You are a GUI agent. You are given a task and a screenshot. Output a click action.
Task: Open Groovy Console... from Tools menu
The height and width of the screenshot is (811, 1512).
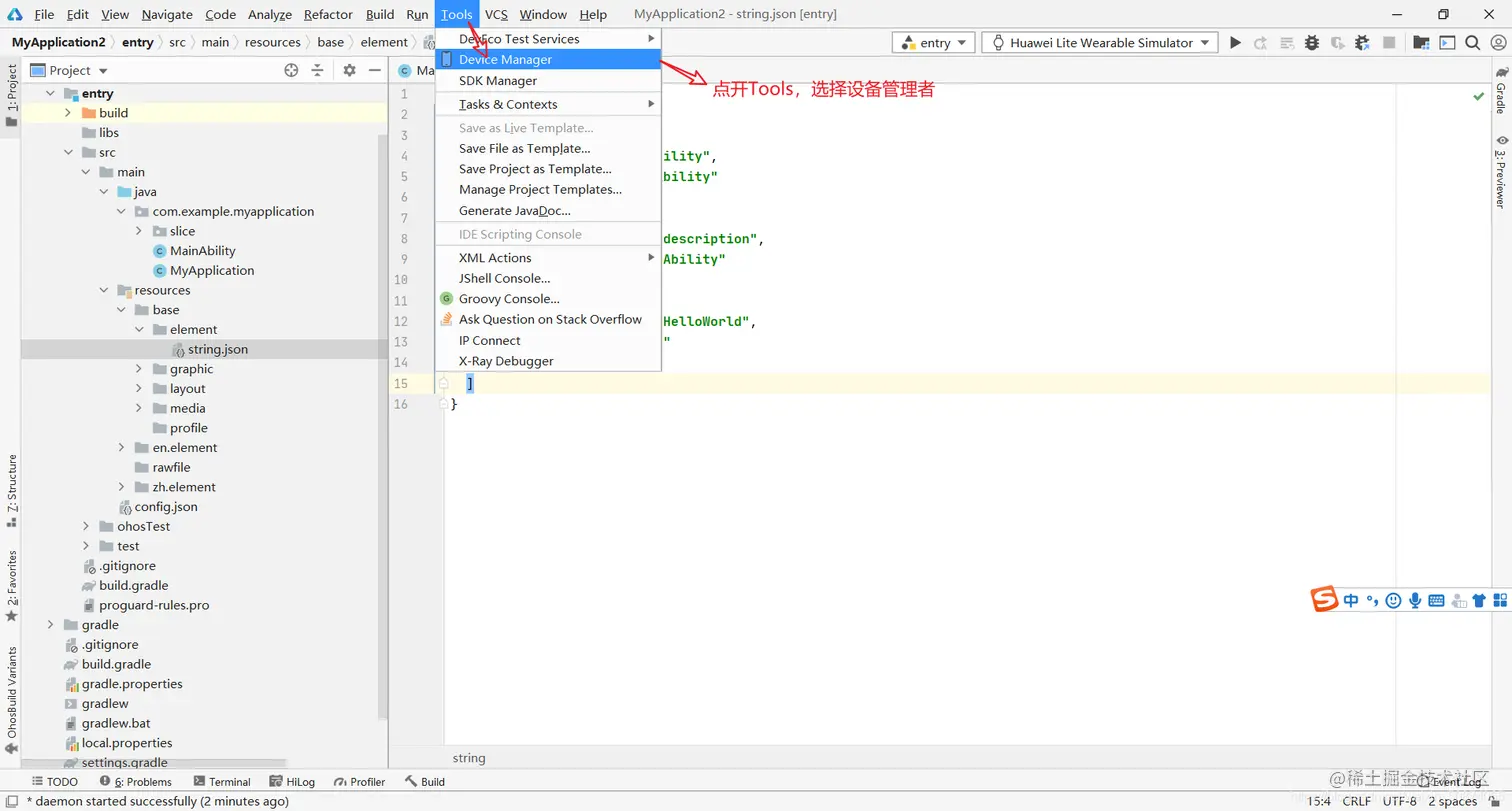click(548, 299)
